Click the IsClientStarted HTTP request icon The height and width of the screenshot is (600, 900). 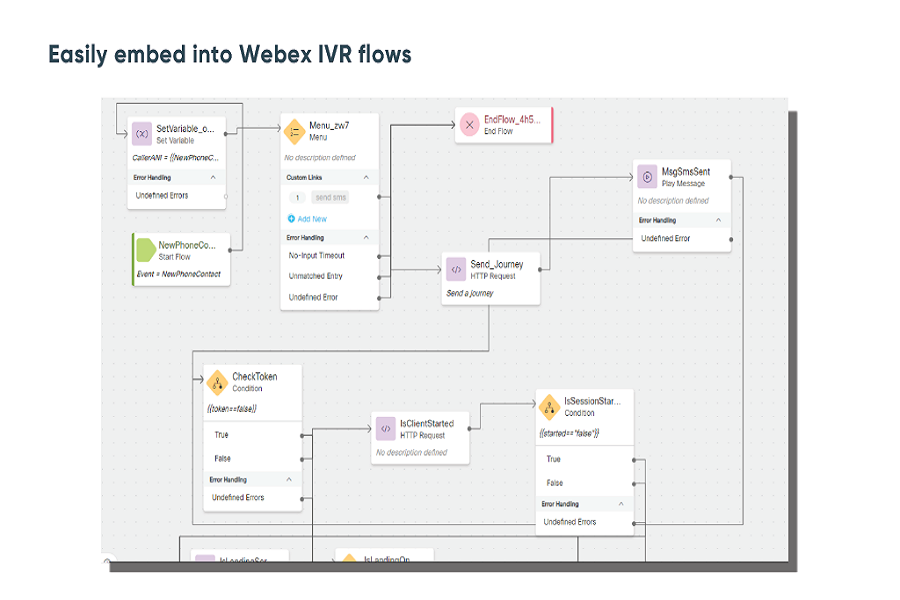coord(386,429)
